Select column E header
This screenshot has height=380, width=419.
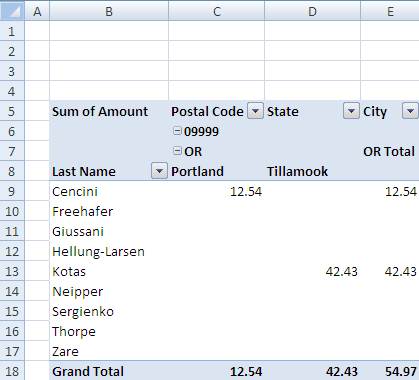click(x=390, y=11)
